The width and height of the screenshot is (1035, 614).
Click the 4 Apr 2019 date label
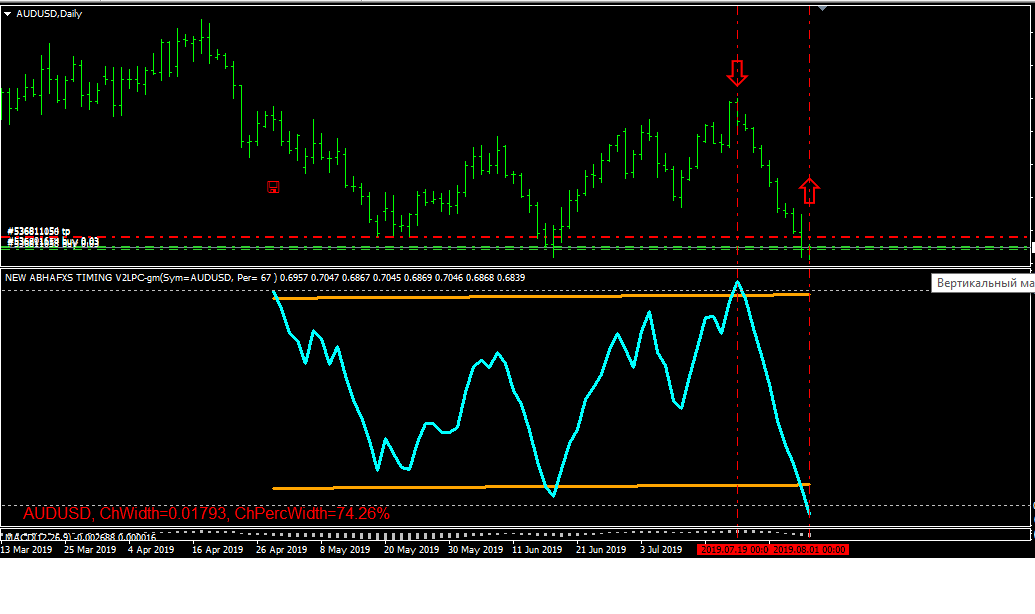tap(151, 549)
